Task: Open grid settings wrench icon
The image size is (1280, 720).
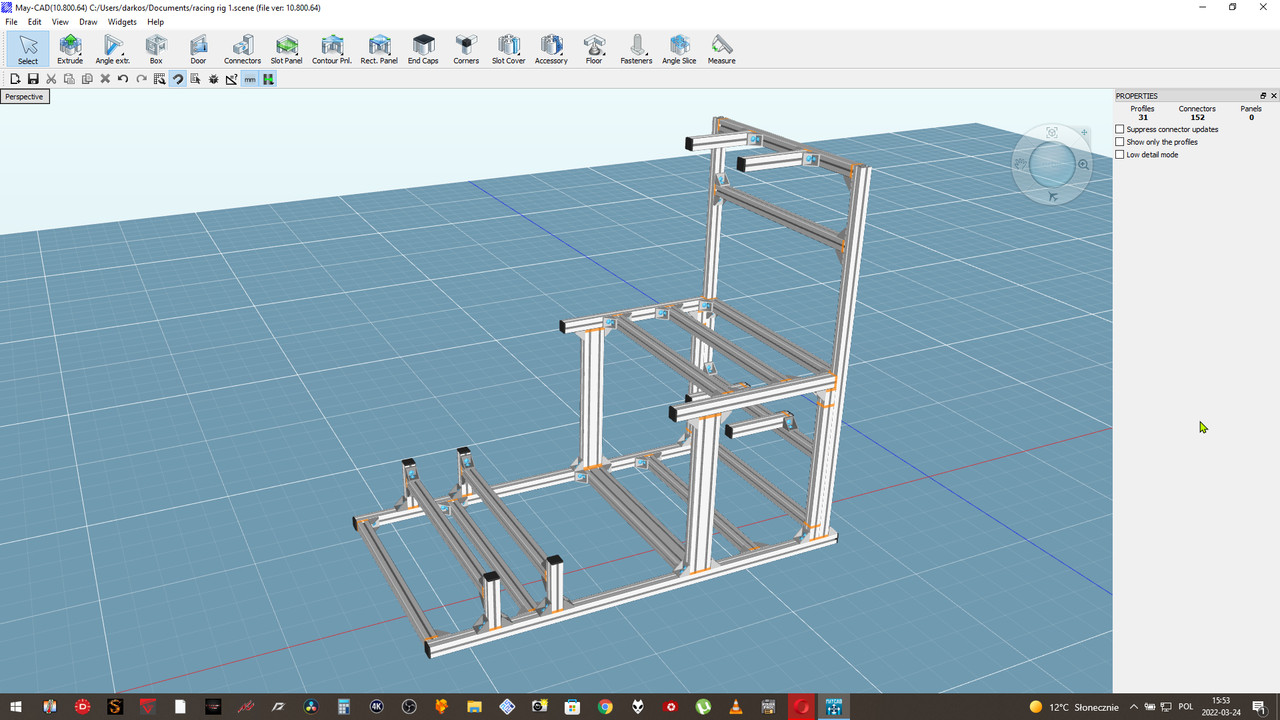Action: click(x=159, y=79)
